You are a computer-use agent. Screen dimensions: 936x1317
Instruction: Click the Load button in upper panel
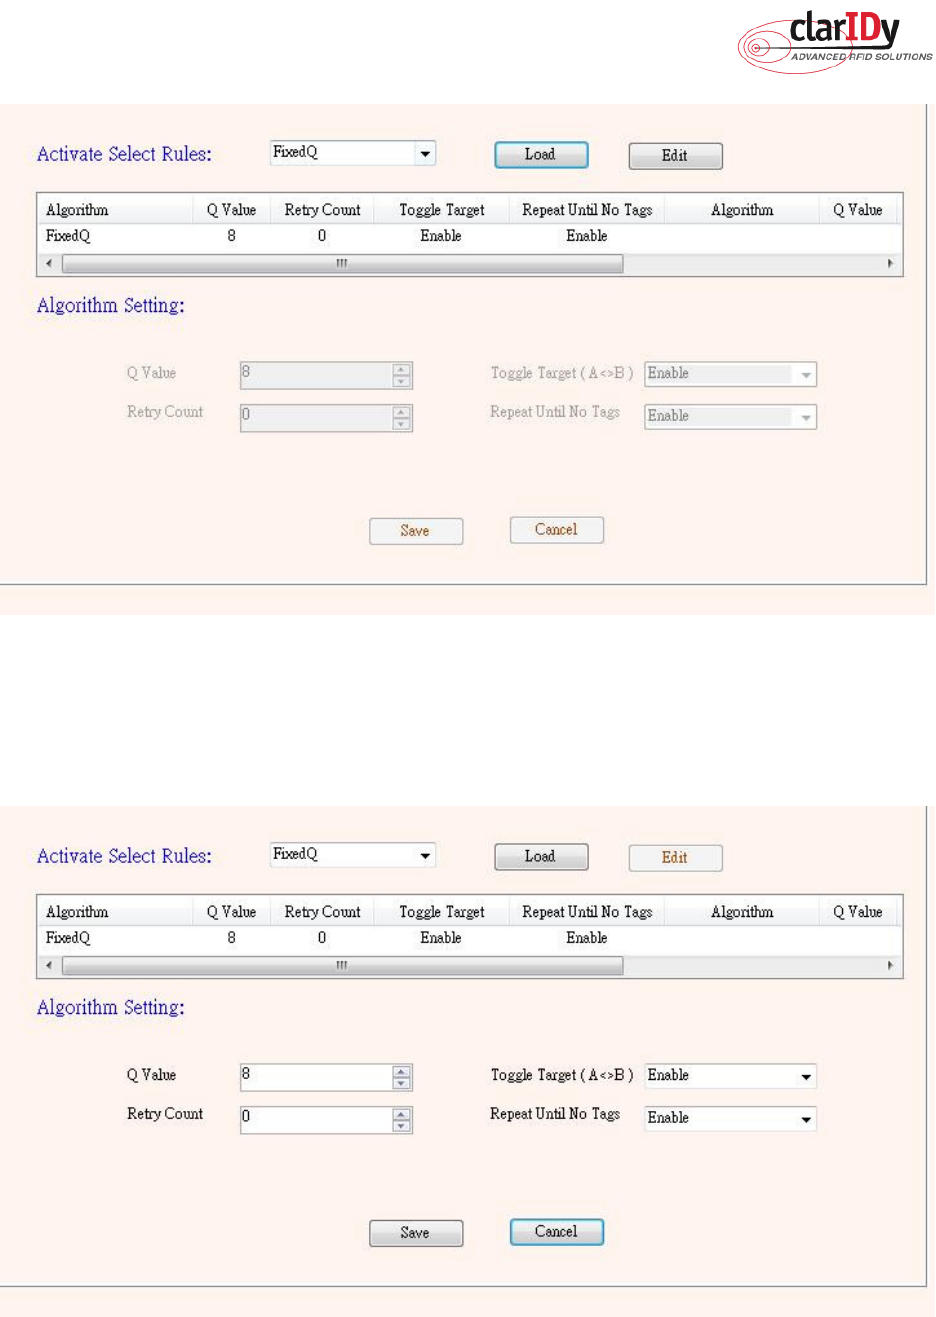[x=541, y=155]
